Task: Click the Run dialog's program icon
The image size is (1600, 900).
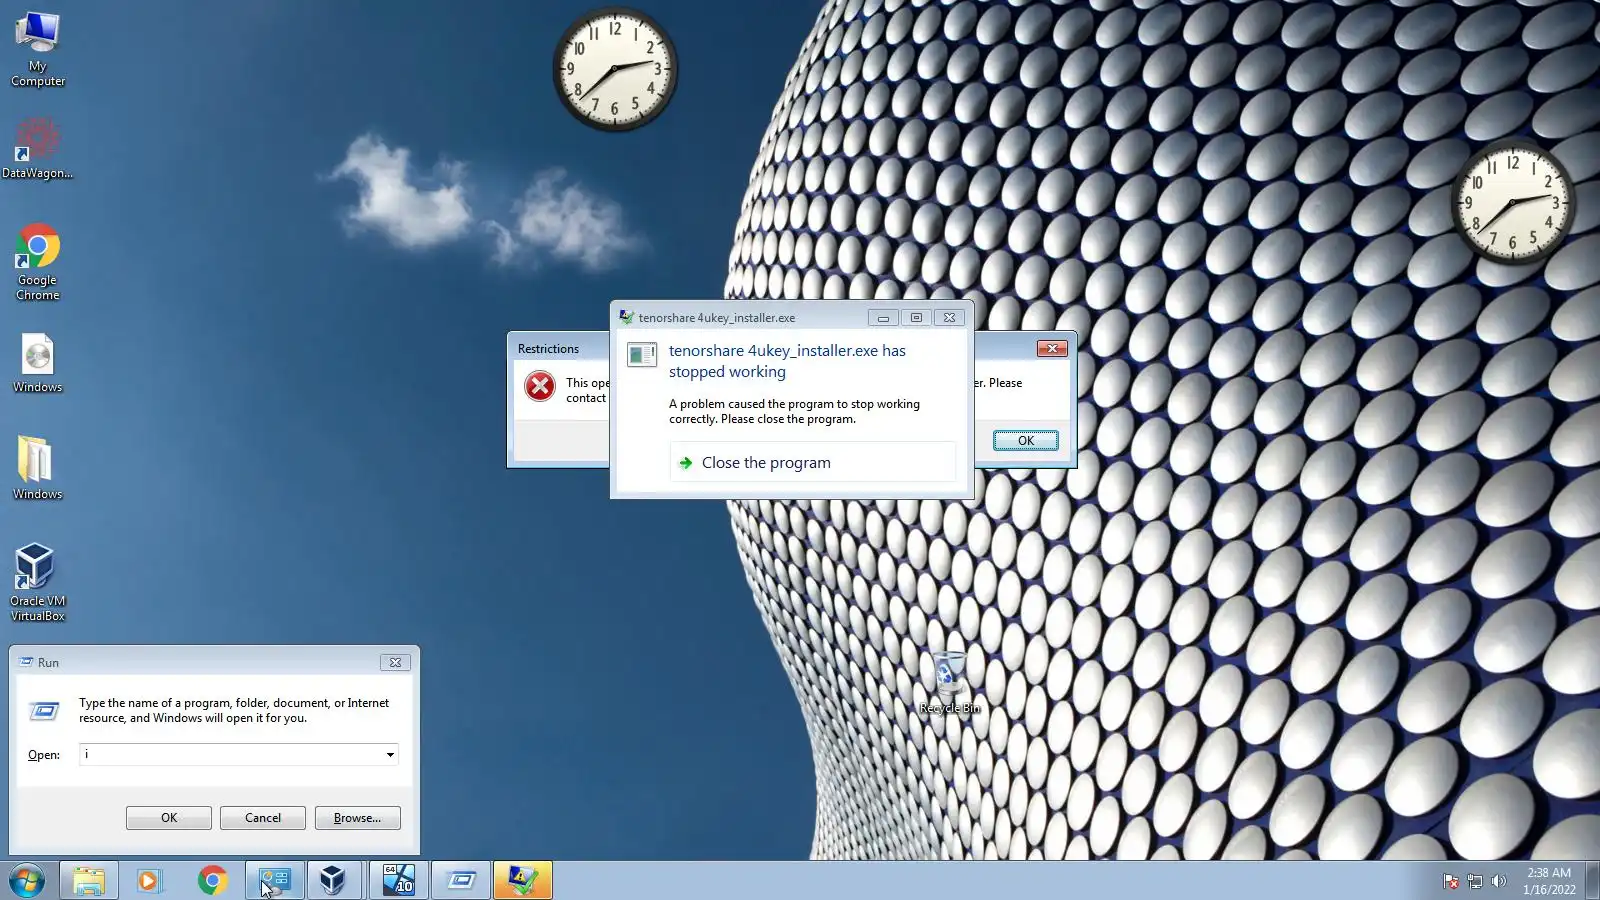Action: [x=44, y=711]
